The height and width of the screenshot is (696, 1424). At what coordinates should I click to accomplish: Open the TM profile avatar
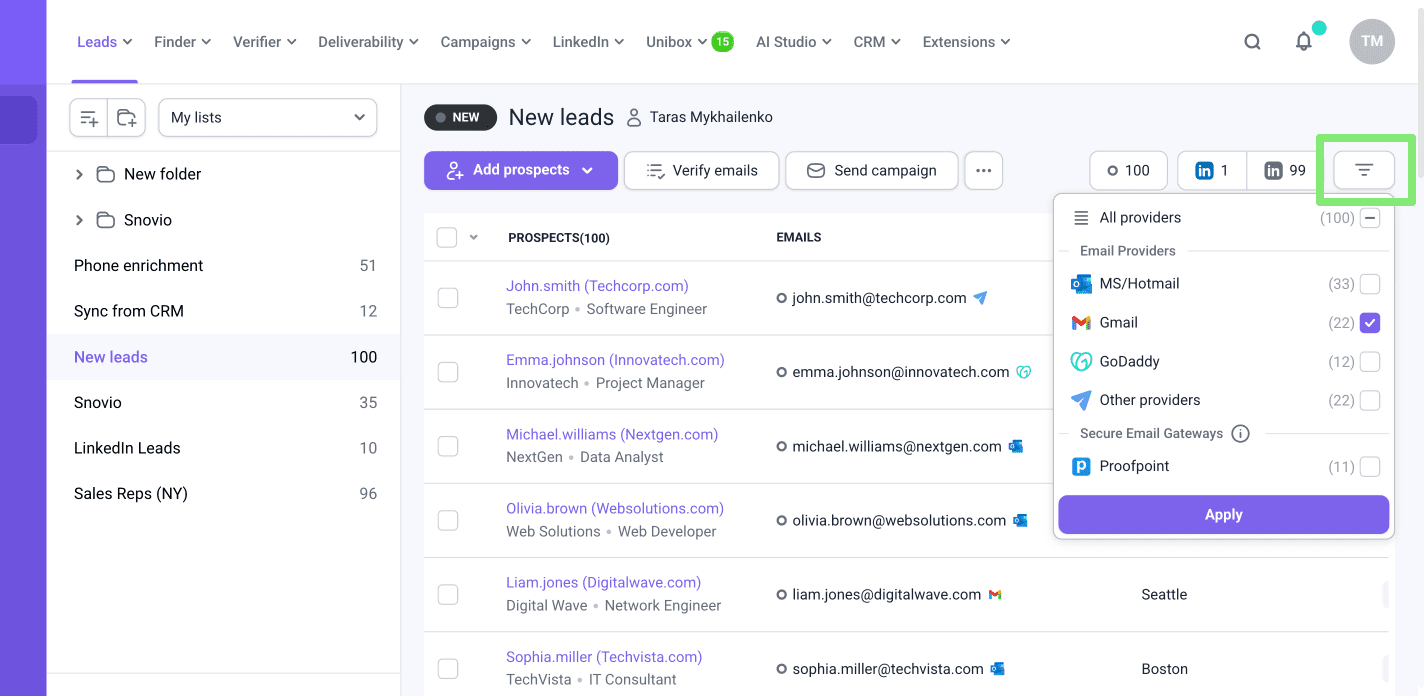(1371, 42)
